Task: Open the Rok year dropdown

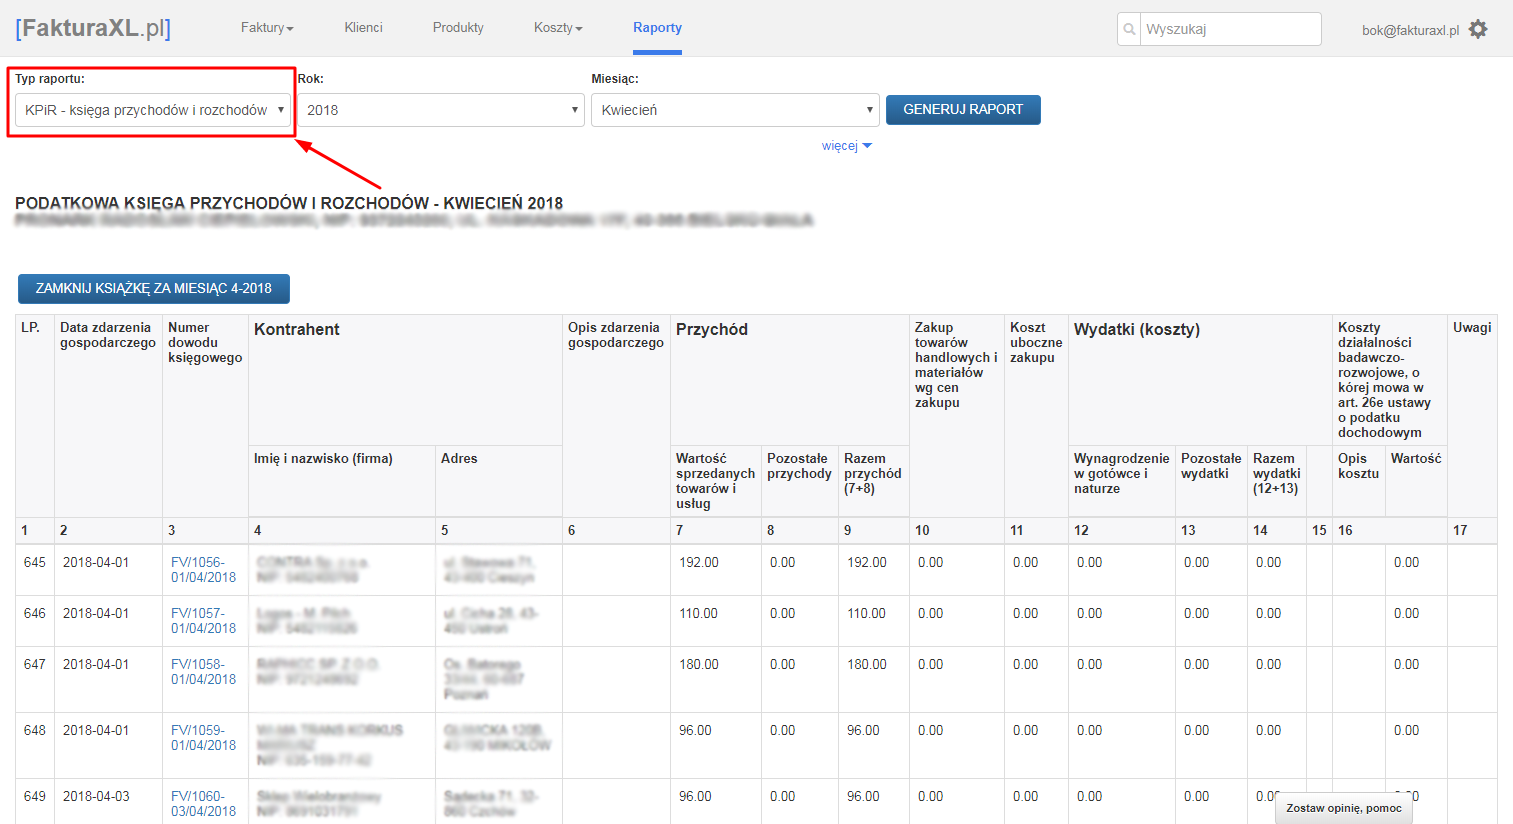Action: (441, 110)
